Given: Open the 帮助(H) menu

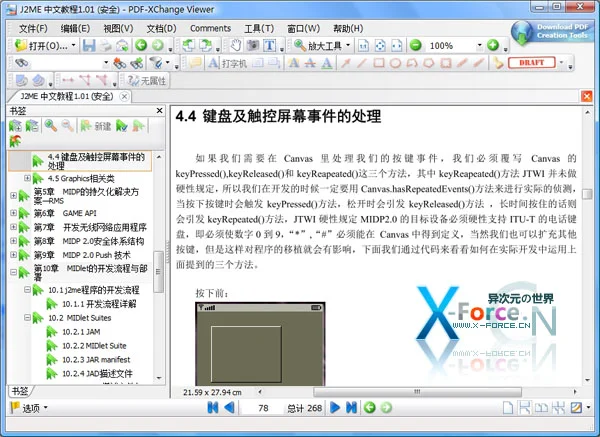Looking at the screenshot, I should [x=348, y=28].
